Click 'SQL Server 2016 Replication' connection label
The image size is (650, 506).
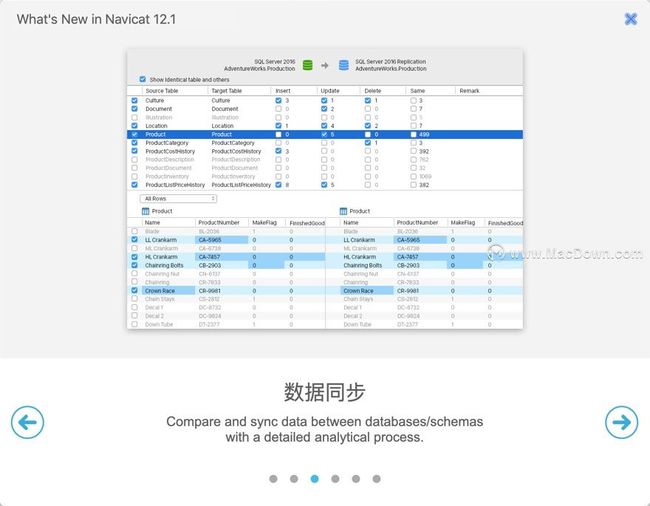pyautogui.click(x=390, y=61)
